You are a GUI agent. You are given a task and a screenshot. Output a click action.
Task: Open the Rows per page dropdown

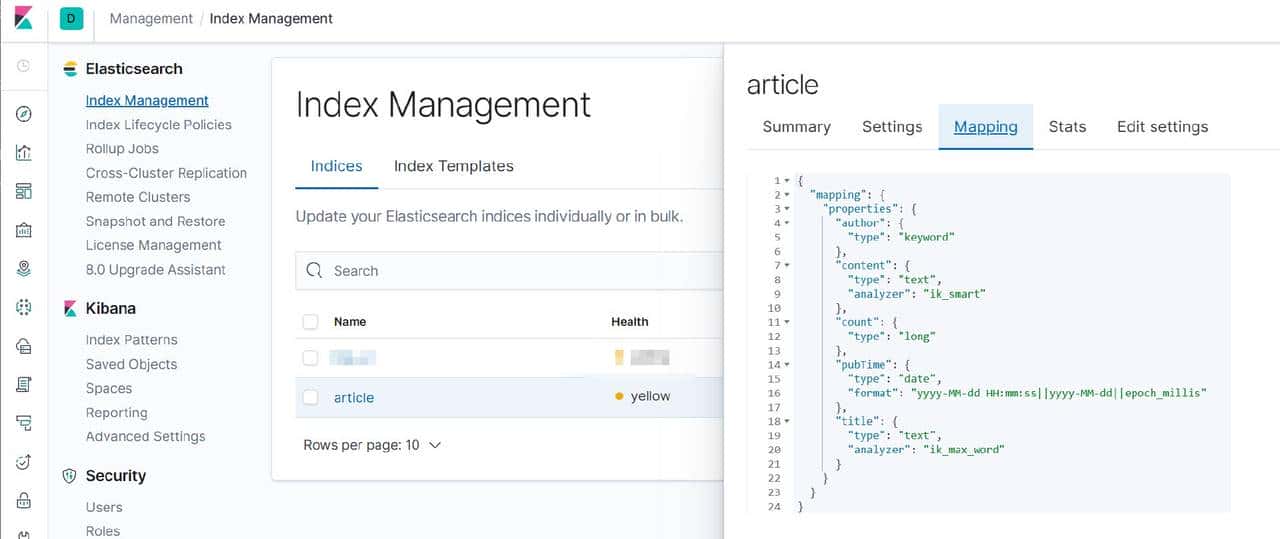(372, 445)
